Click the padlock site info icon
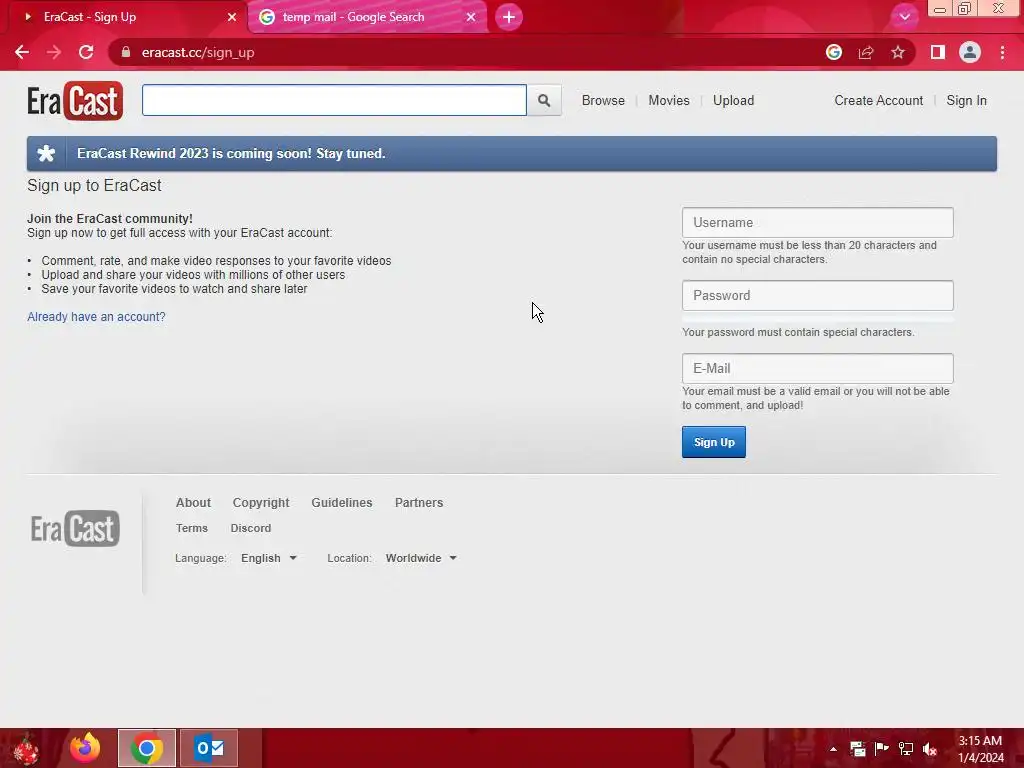 (126, 52)
